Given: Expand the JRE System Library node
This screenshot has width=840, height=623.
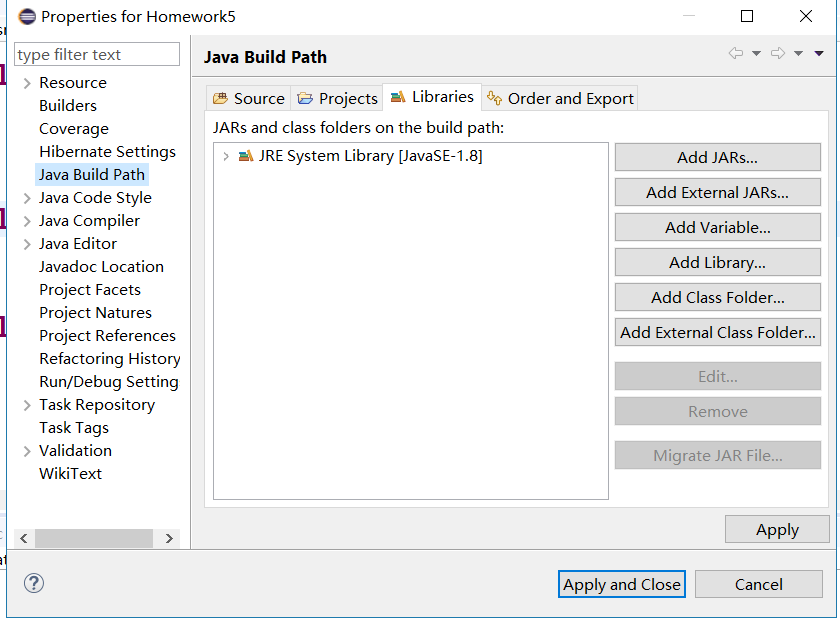Looking at the screenshot, I should (x=226, y=156).
